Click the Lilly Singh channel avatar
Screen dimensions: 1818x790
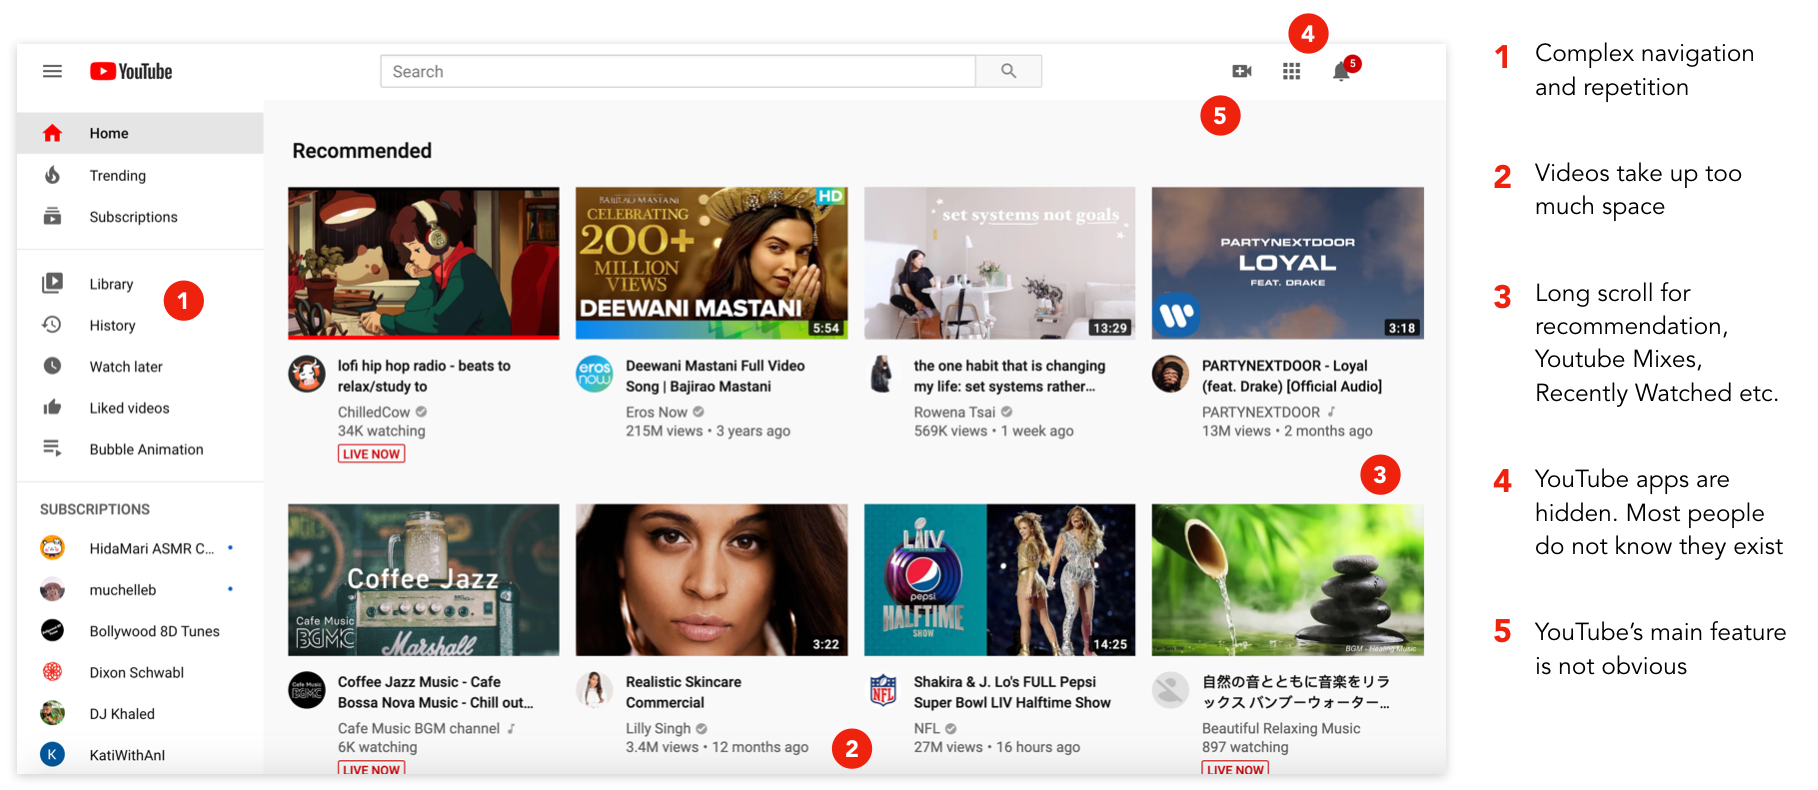594,690
